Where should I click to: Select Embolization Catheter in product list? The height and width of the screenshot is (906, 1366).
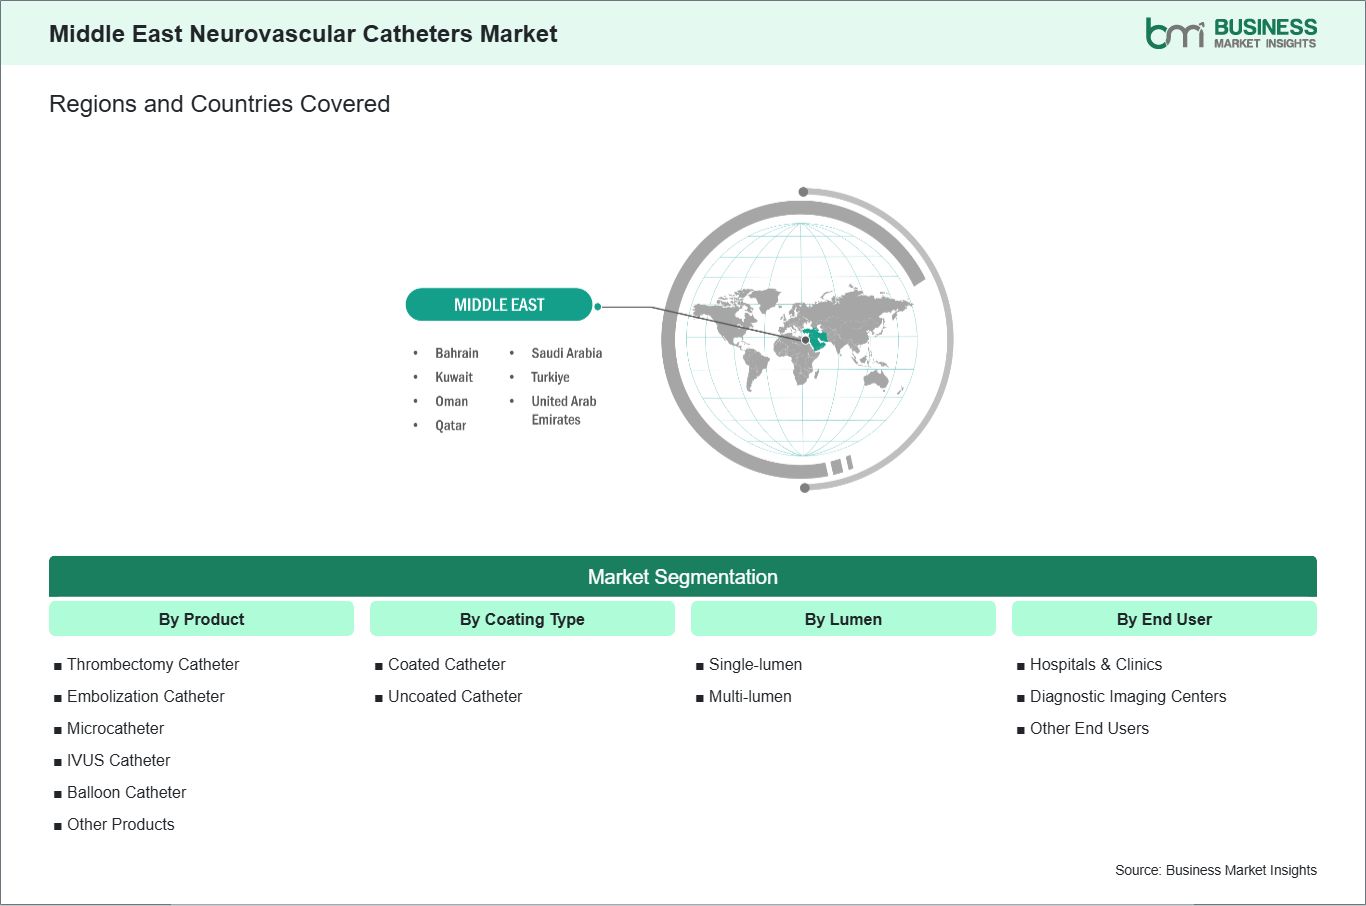pos(146,696)
